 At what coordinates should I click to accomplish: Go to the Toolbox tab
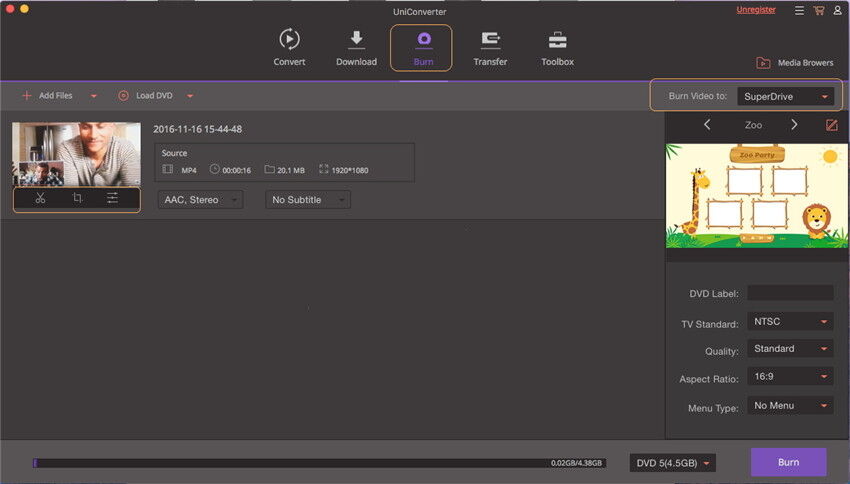pyautogui.click(x=557, y=48)
